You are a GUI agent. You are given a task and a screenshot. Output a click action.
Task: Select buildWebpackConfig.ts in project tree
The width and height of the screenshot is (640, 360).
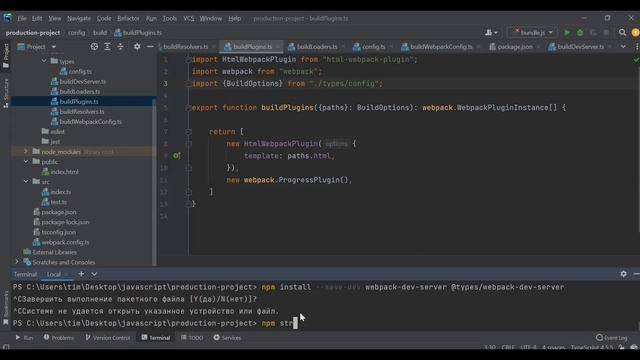pyautogui.click(x=91, y=122)
